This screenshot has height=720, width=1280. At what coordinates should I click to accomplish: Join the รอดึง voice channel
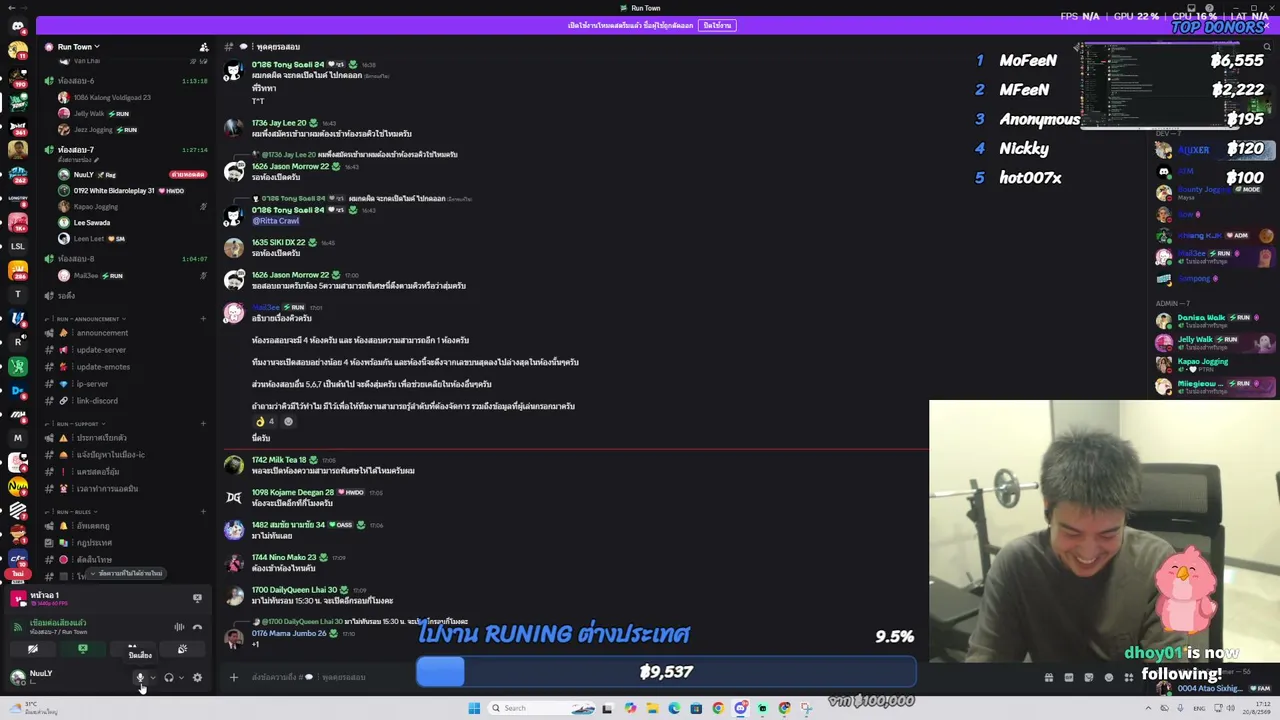66,296
